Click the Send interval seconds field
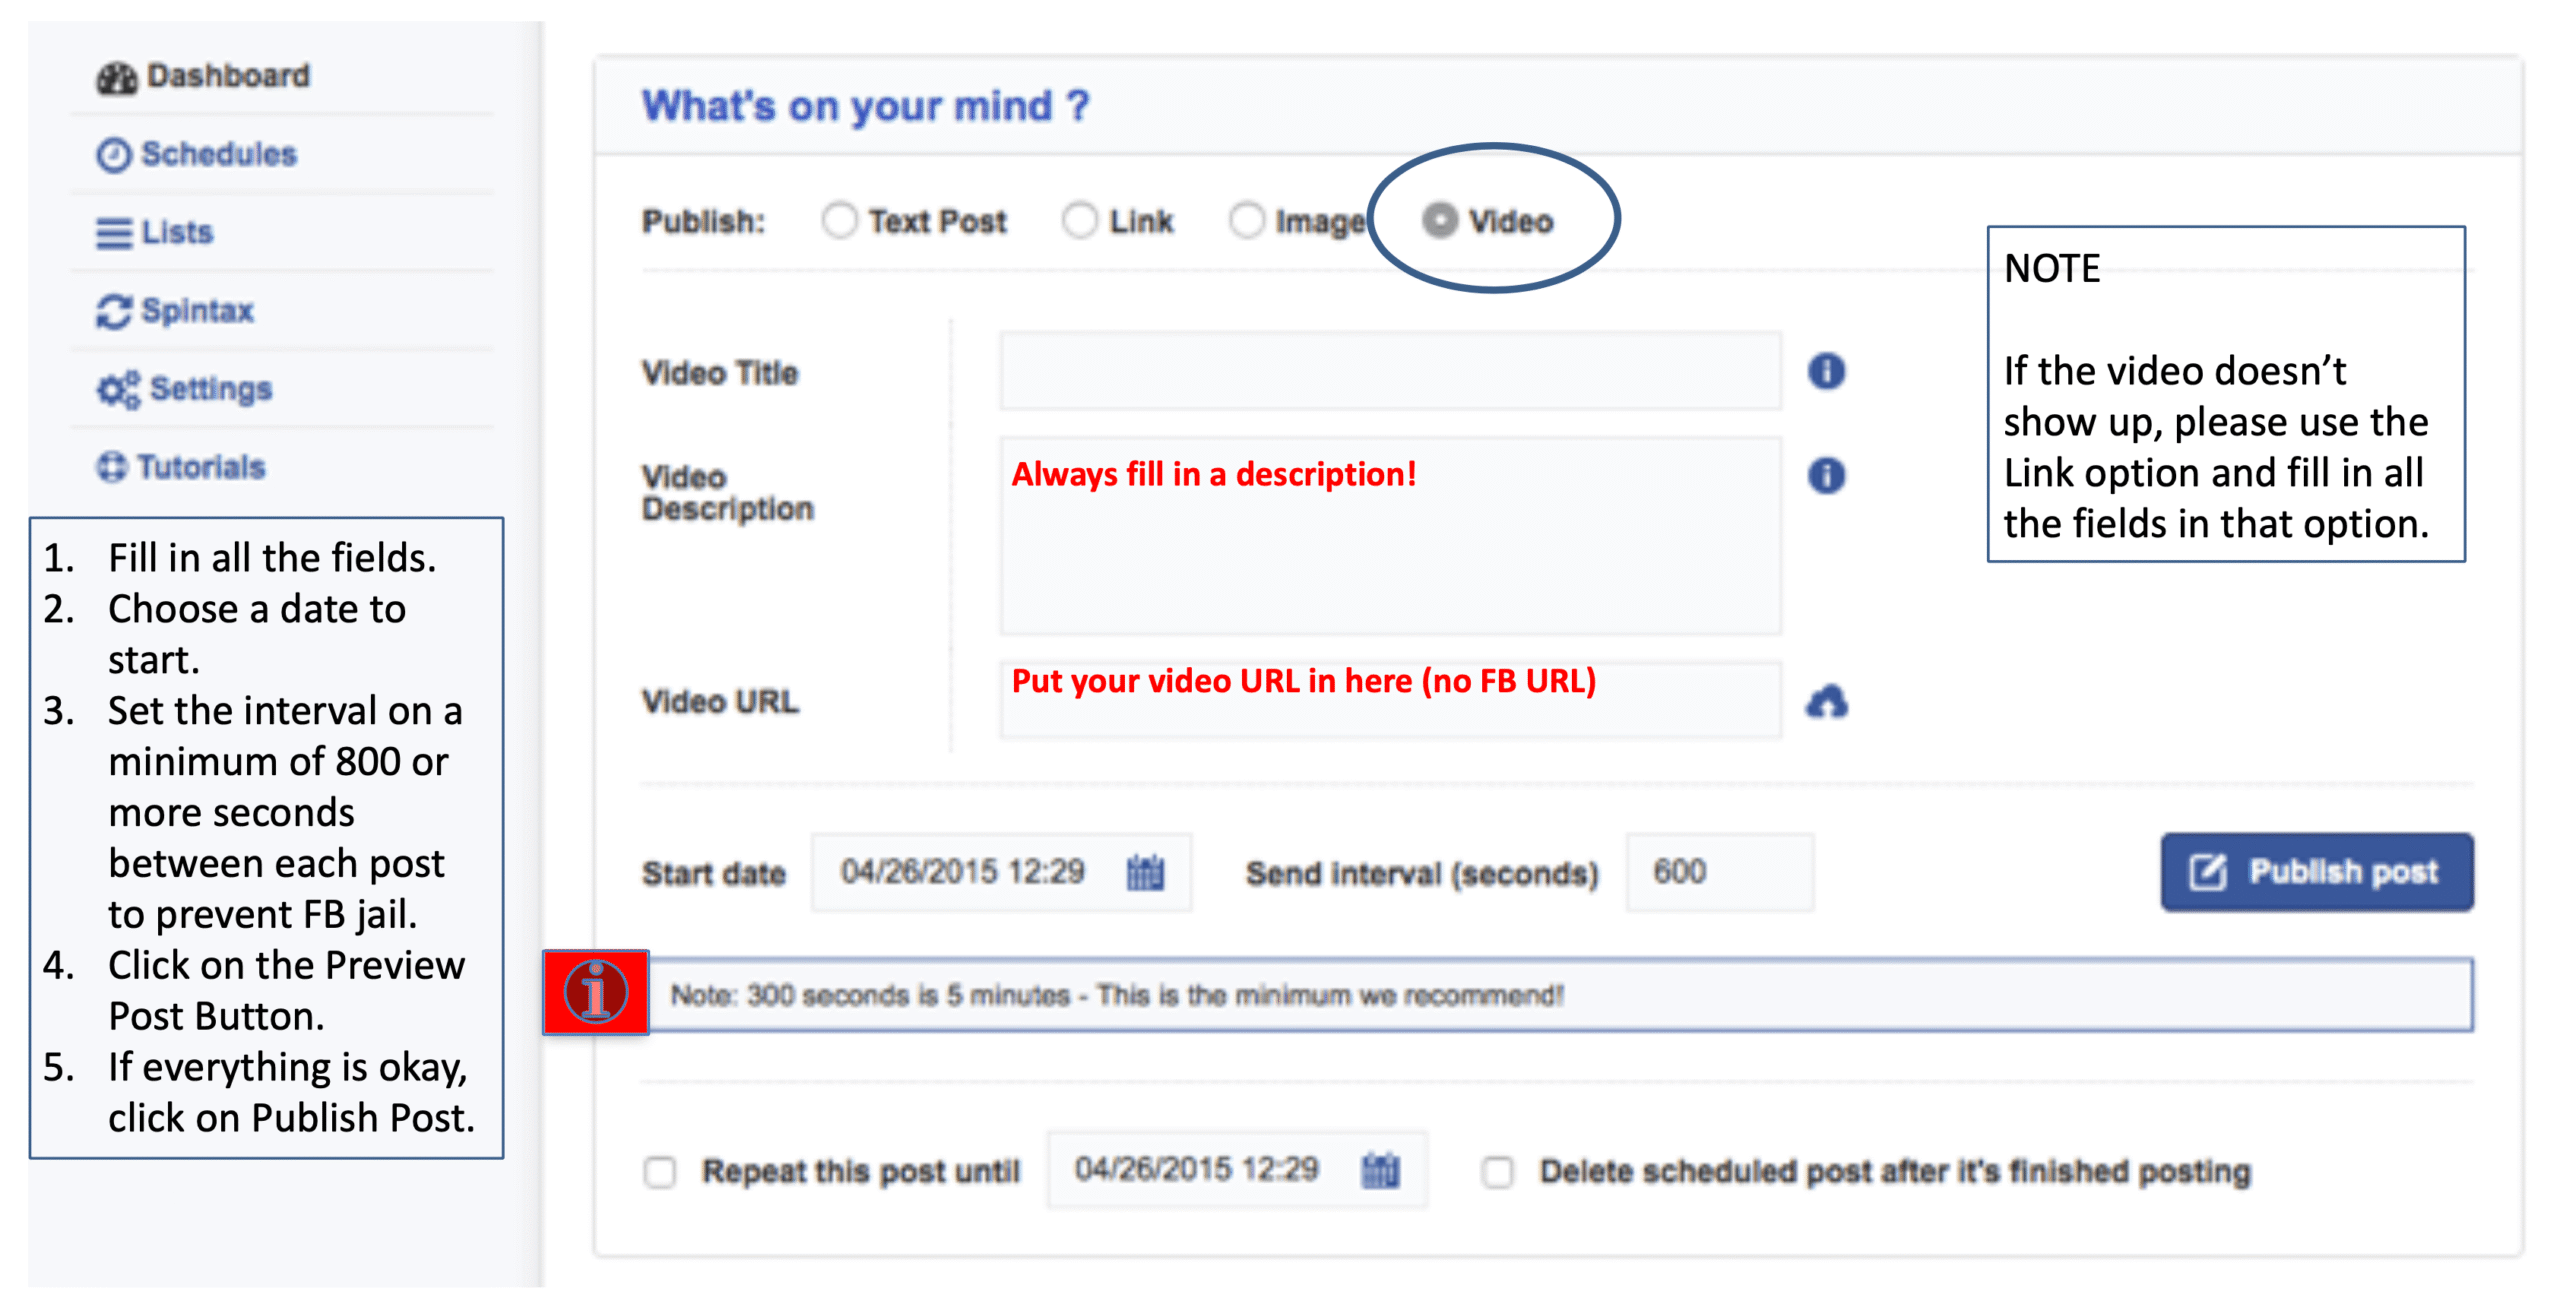Image resolution: width=2560 pixels, height=1304 pixels. pyautogui.click(x=1718, y=872)
